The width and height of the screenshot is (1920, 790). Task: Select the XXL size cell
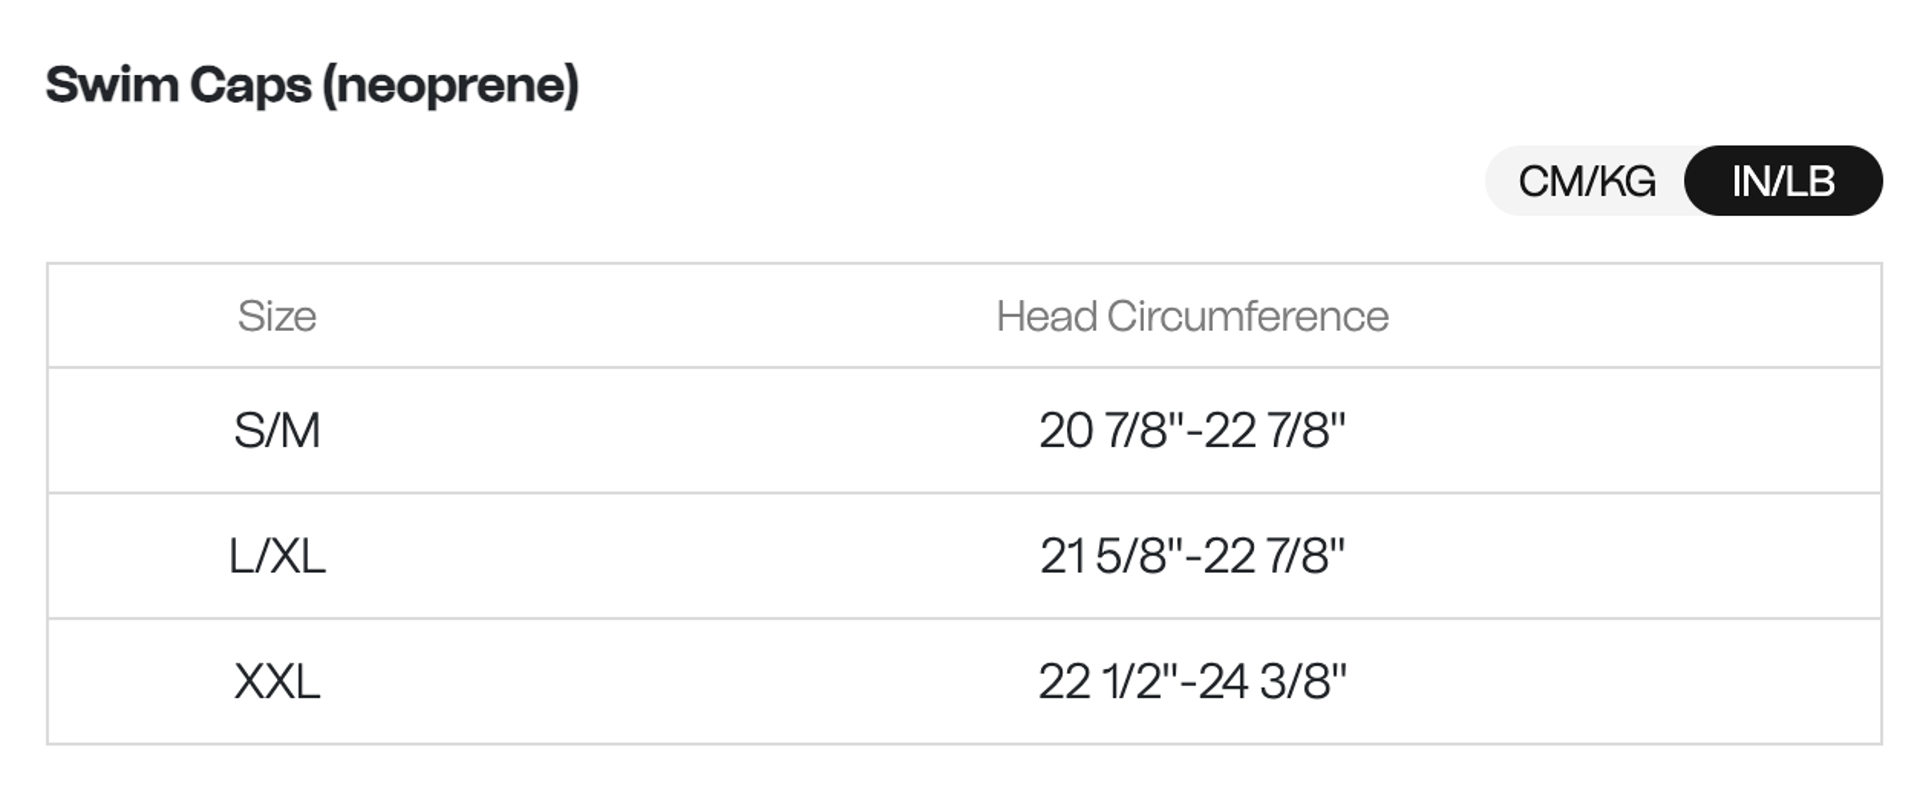pyautogui.click(x=277, y=682)
